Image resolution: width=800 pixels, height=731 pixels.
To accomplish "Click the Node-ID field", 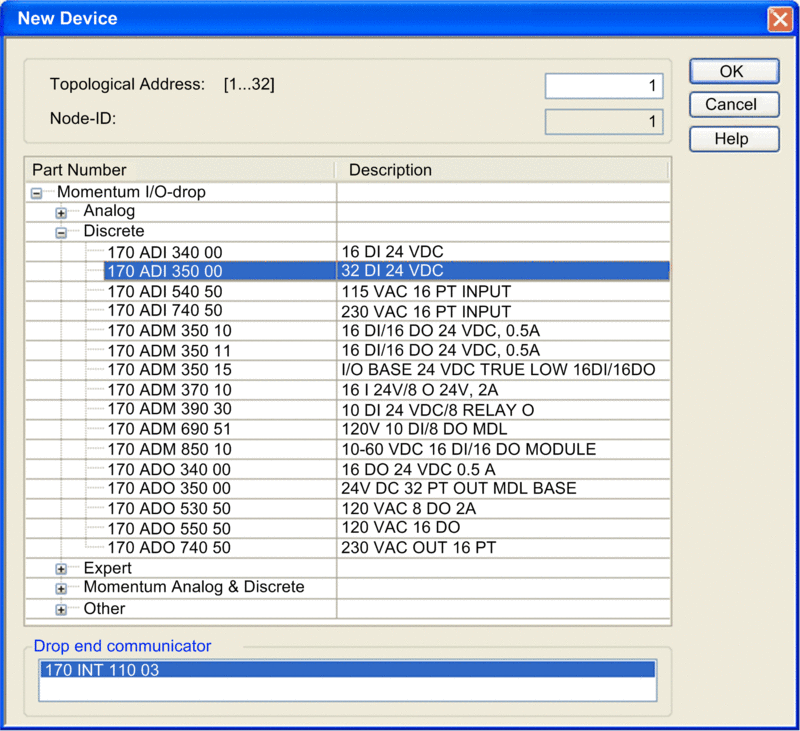I will point(604,121).
